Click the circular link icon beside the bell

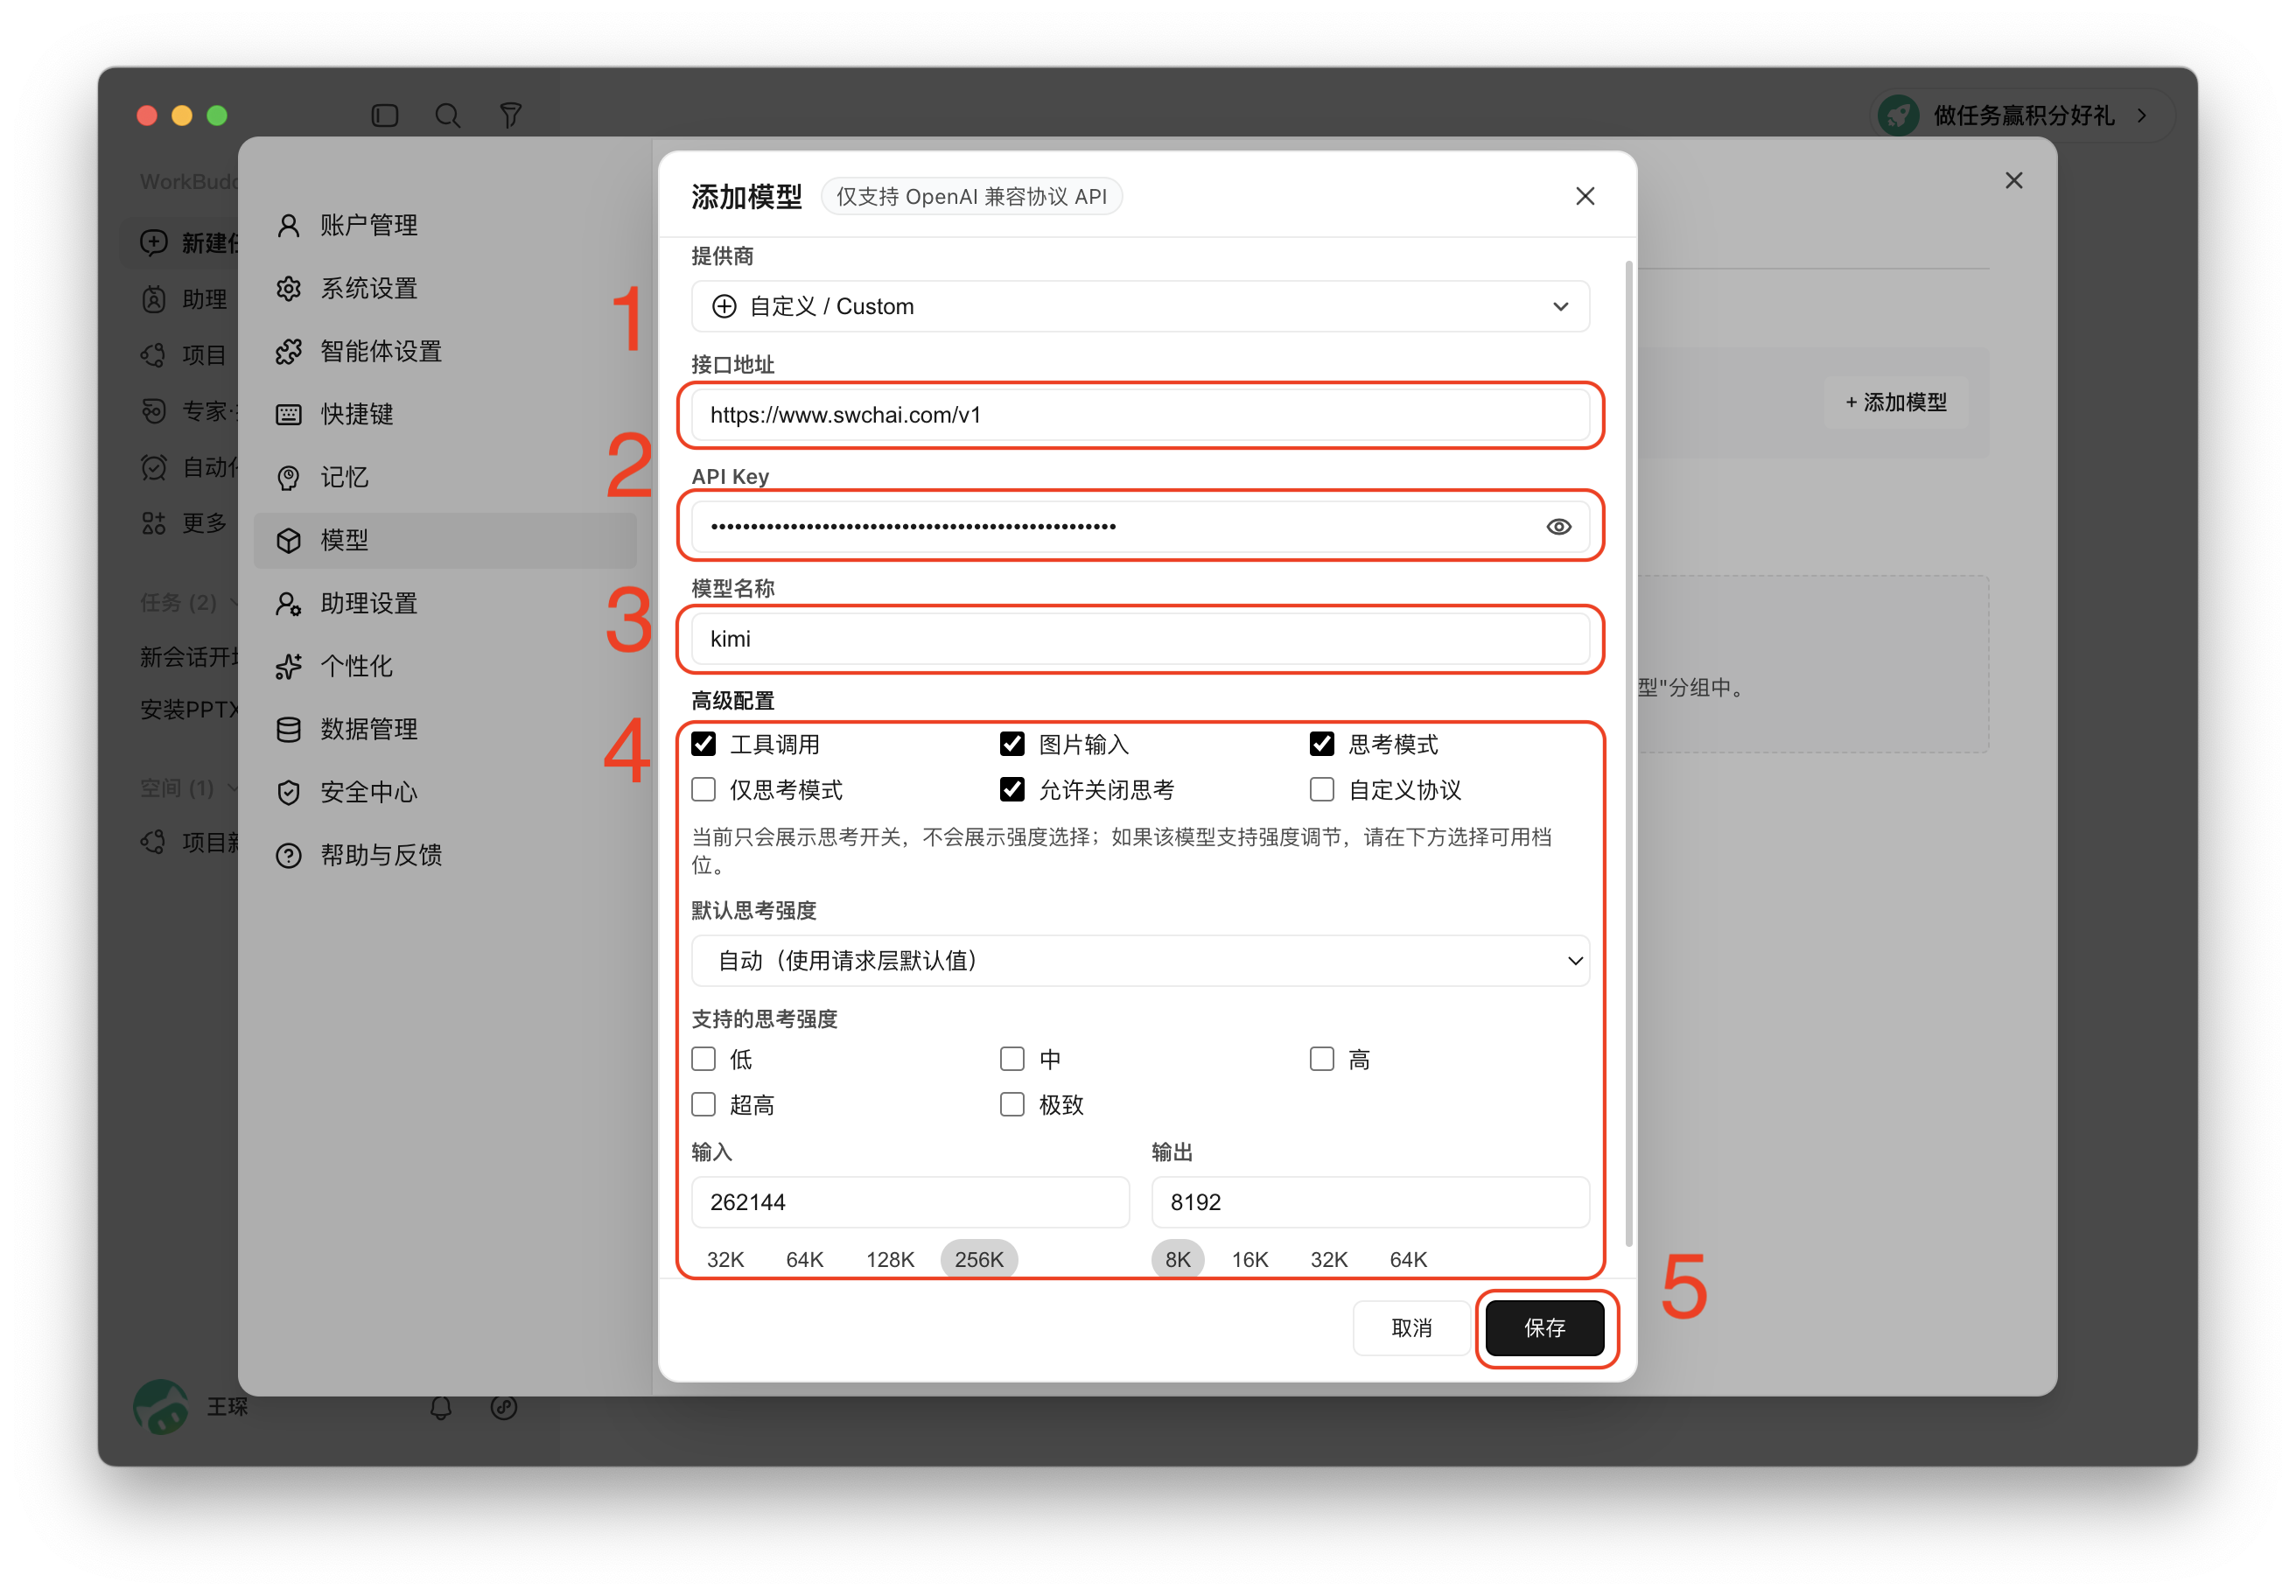point(503,1407)
